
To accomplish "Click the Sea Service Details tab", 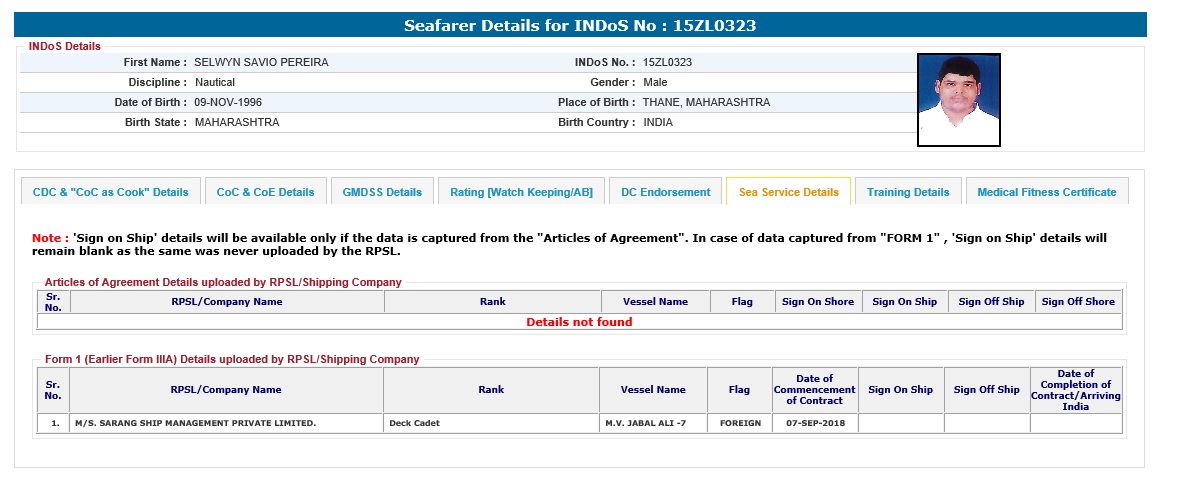I will tap(788, 192).
